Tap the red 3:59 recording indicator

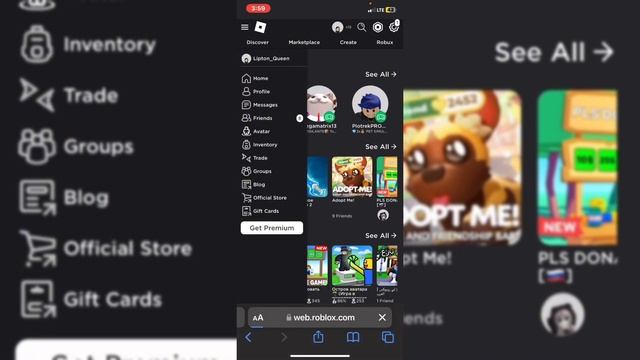point(258,8)
